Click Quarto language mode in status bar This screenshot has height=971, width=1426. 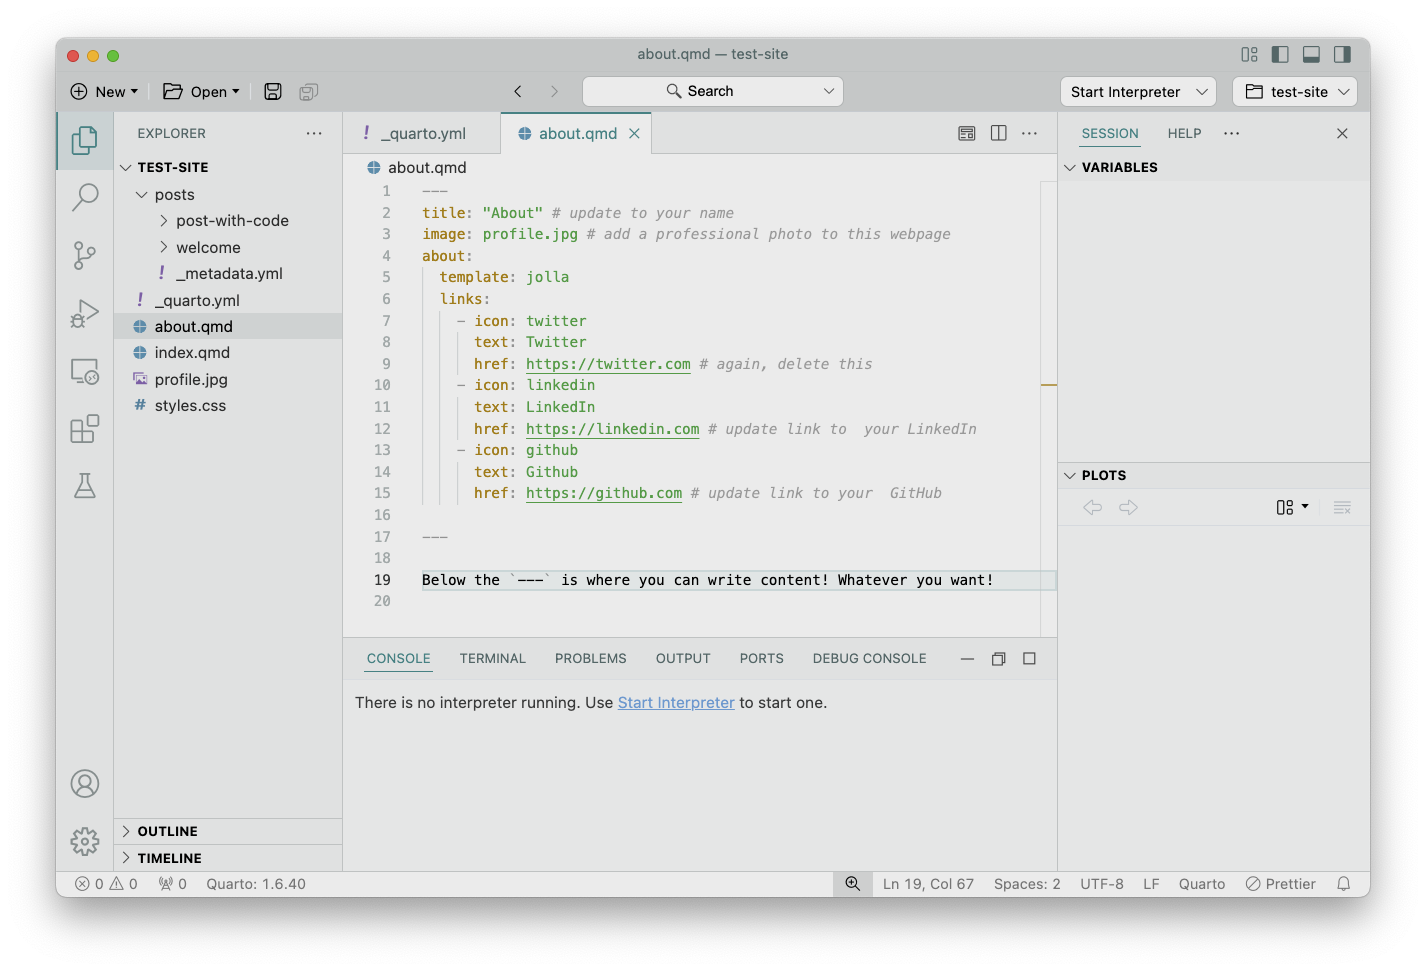[1202, 884]
